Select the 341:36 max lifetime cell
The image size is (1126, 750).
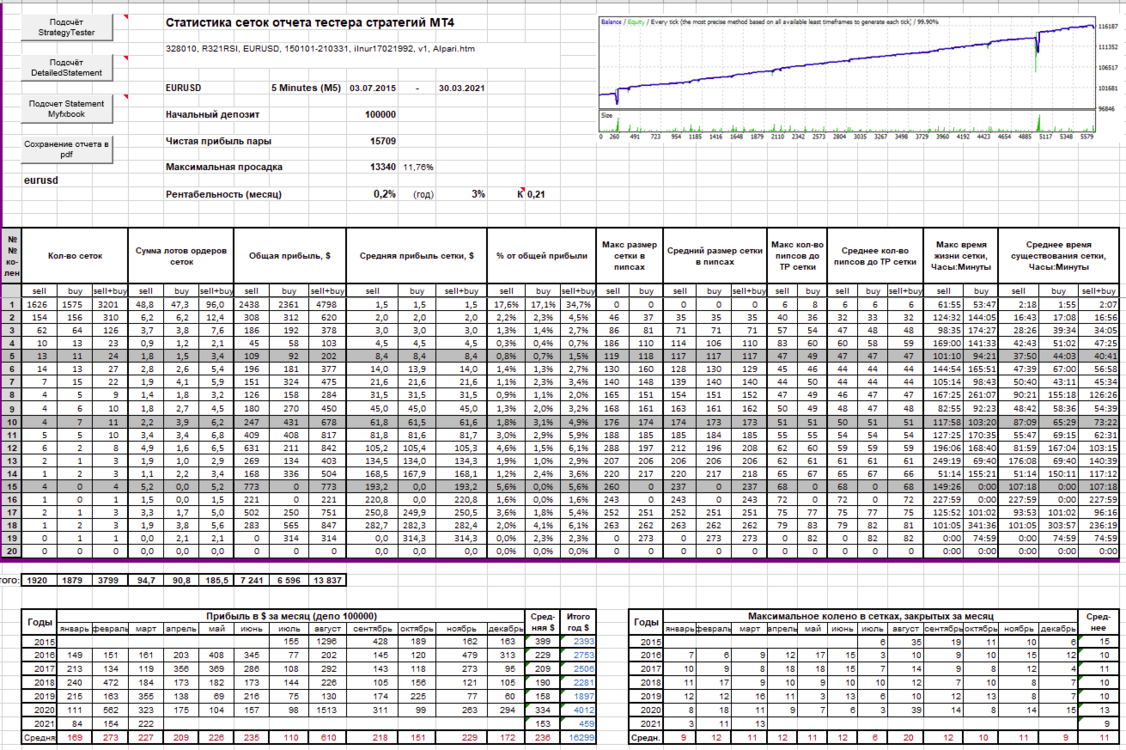tap(980, 525)
